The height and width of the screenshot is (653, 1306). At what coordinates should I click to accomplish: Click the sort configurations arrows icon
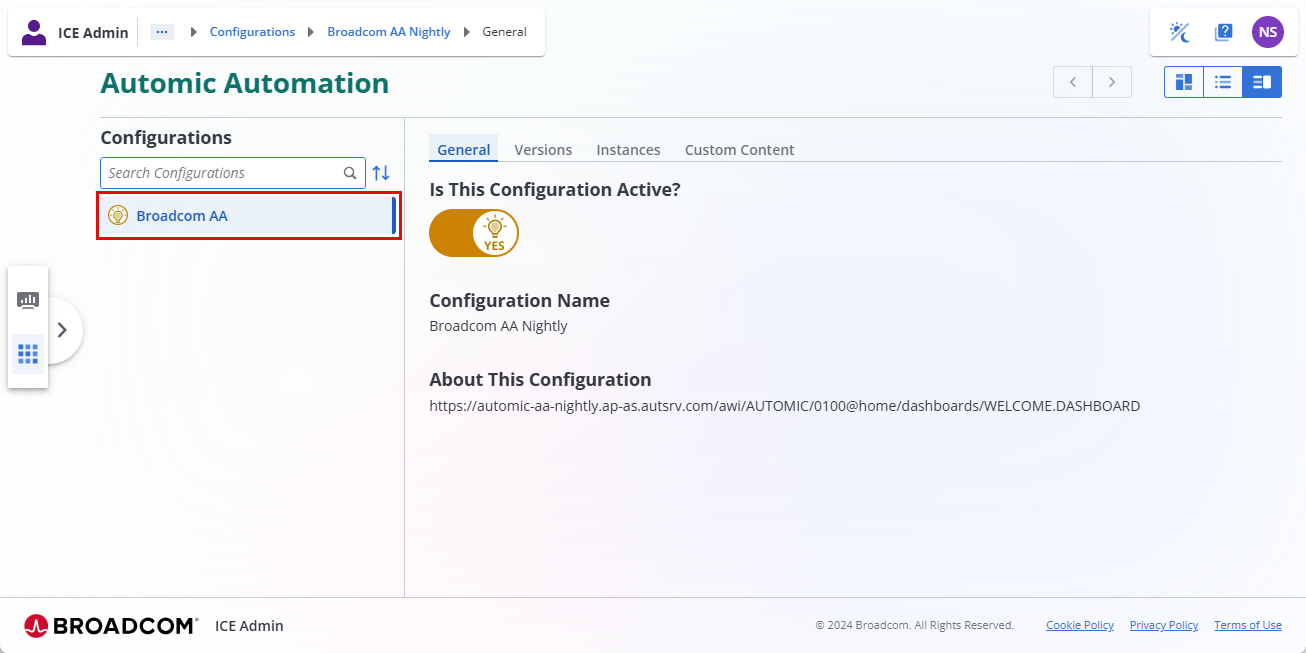[381, 173]
